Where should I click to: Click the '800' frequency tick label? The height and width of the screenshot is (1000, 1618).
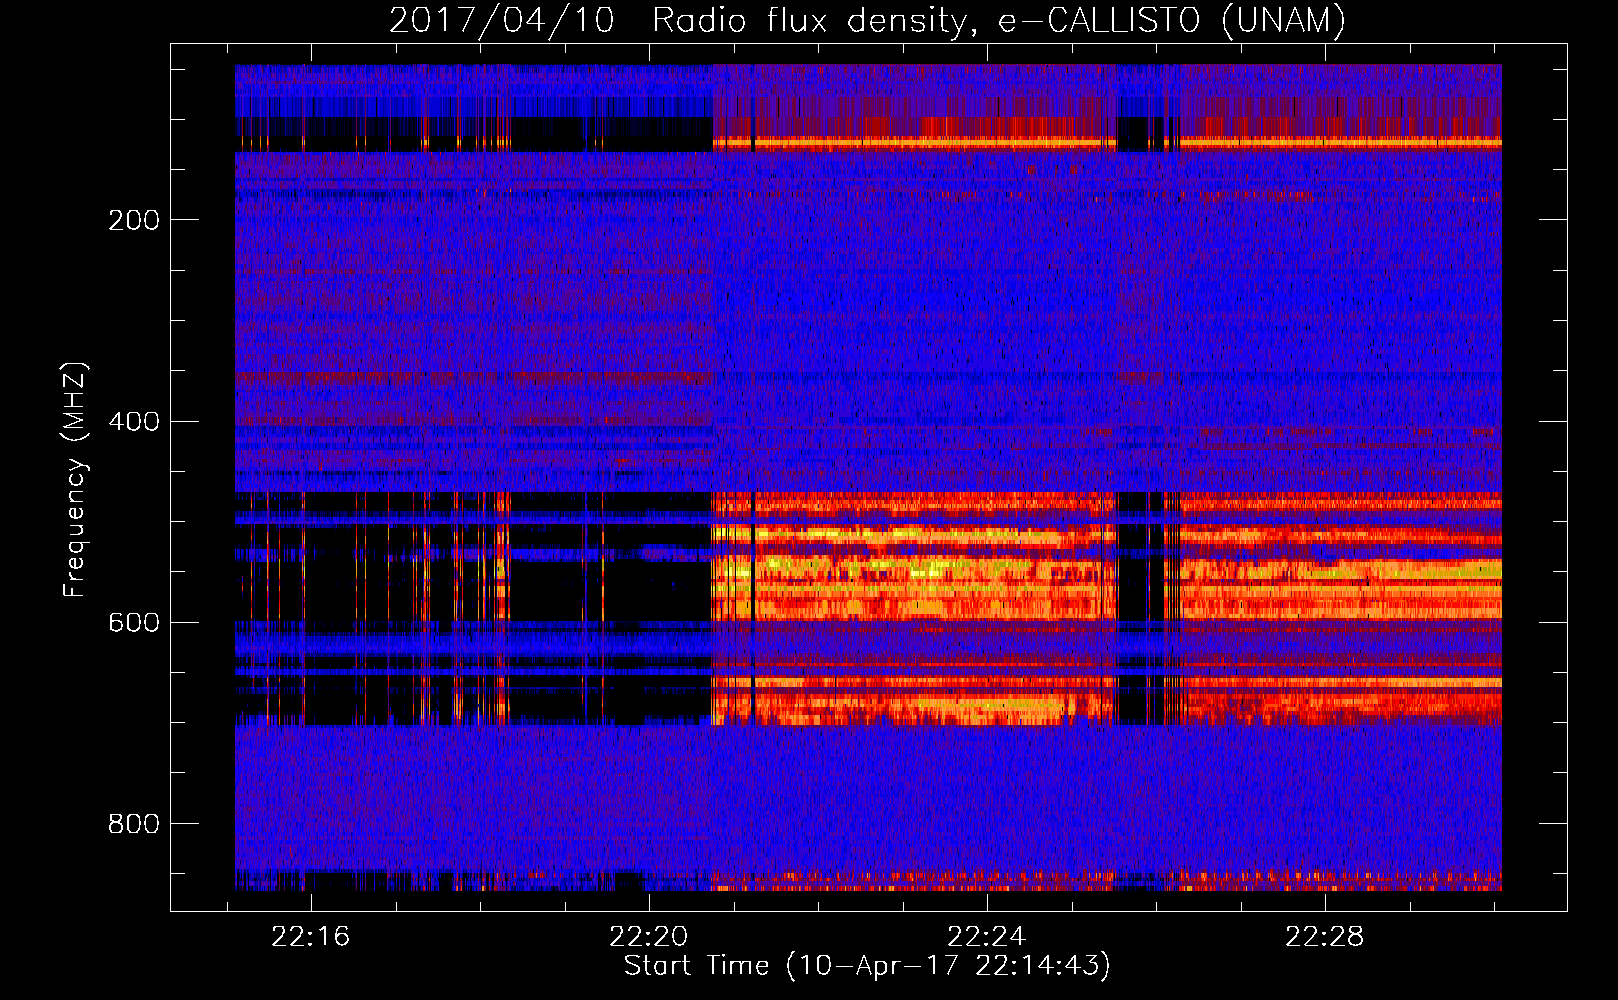click(x=134, y=824)
